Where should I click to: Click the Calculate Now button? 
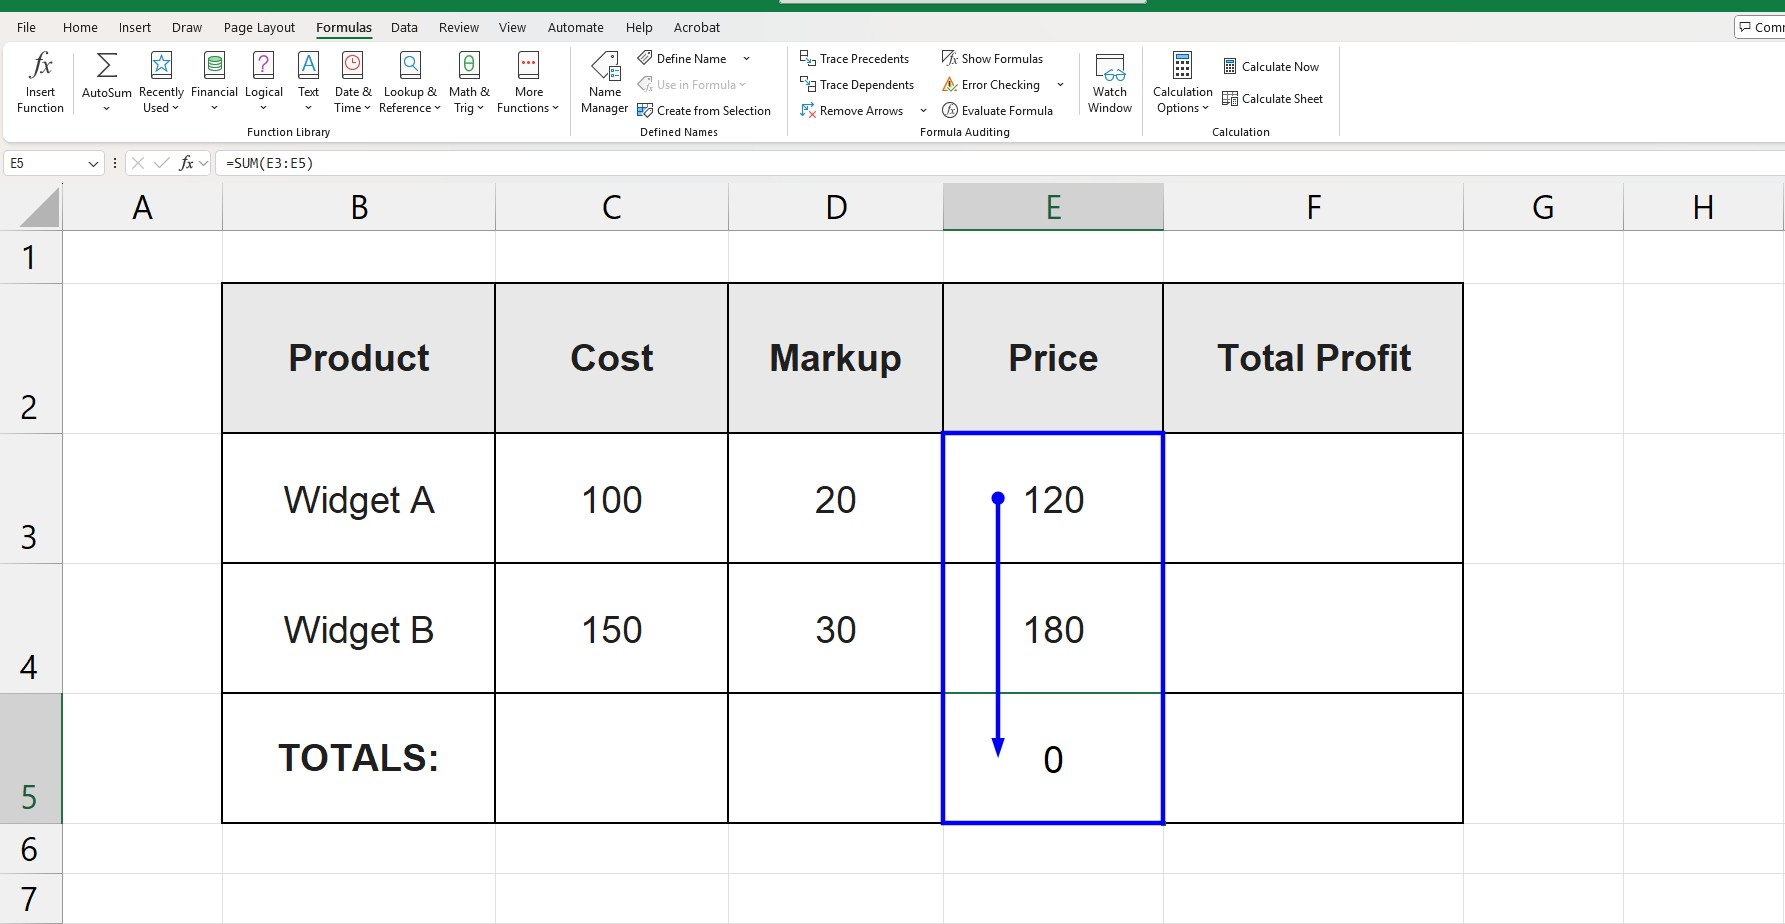1271,66
